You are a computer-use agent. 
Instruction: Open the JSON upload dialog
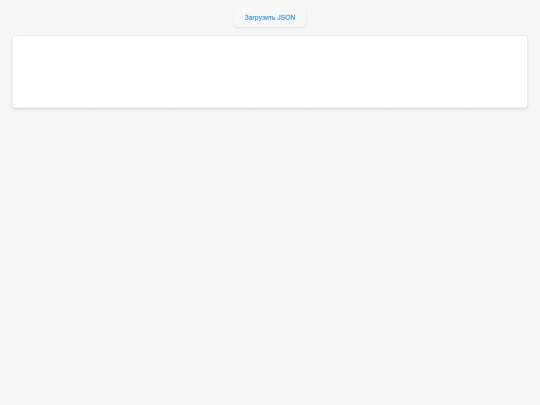pyautogui.click(x=270, y=18)
